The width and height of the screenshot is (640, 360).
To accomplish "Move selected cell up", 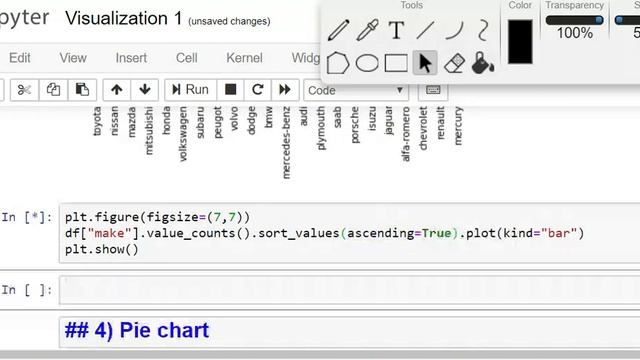I will click(x=117, y=89).
